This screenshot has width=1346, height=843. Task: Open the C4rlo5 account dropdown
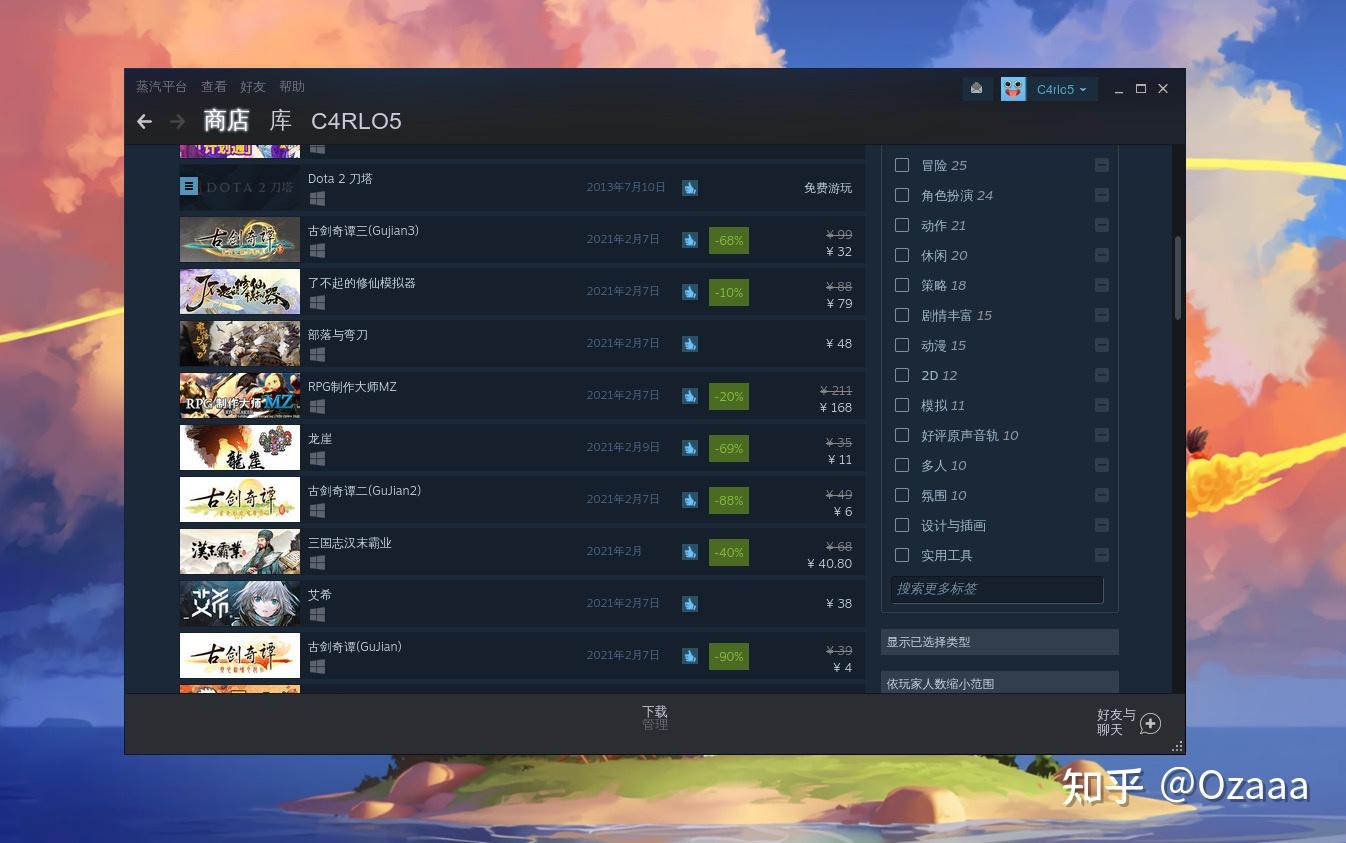(1062, 89)
